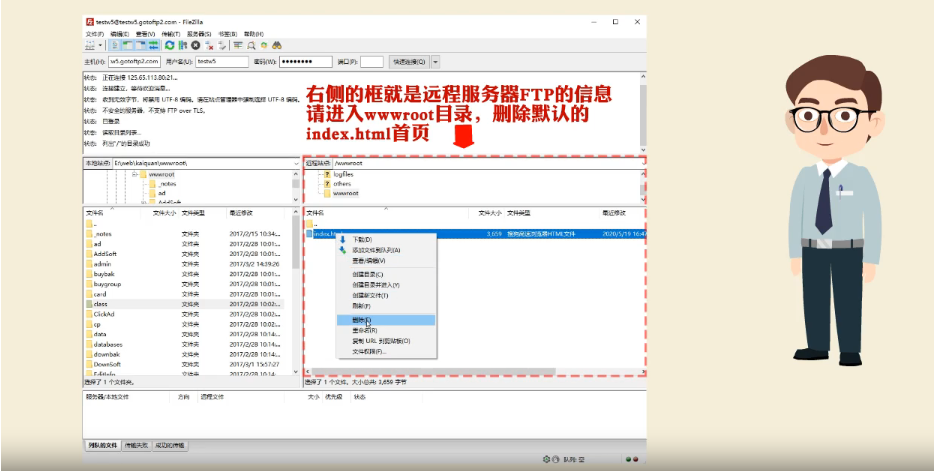Collapse the wwwroot node in local tree
934x471 pixels.
click(132, 174)
